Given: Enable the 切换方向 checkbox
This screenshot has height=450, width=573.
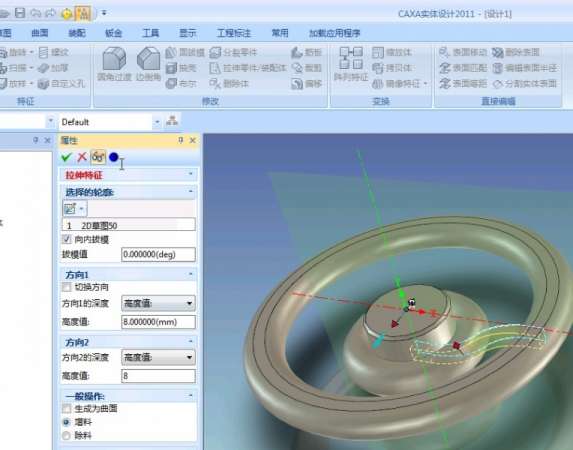Looking at the screenshot, I should pyautogui.click(x=67, y=287).
